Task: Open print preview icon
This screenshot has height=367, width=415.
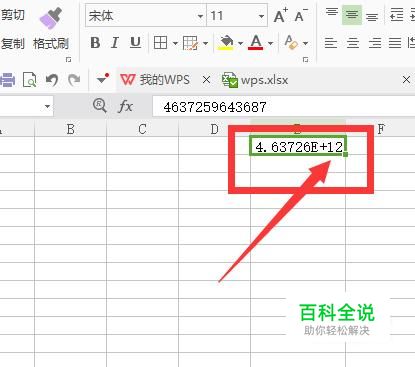Action: coord(29,80)
